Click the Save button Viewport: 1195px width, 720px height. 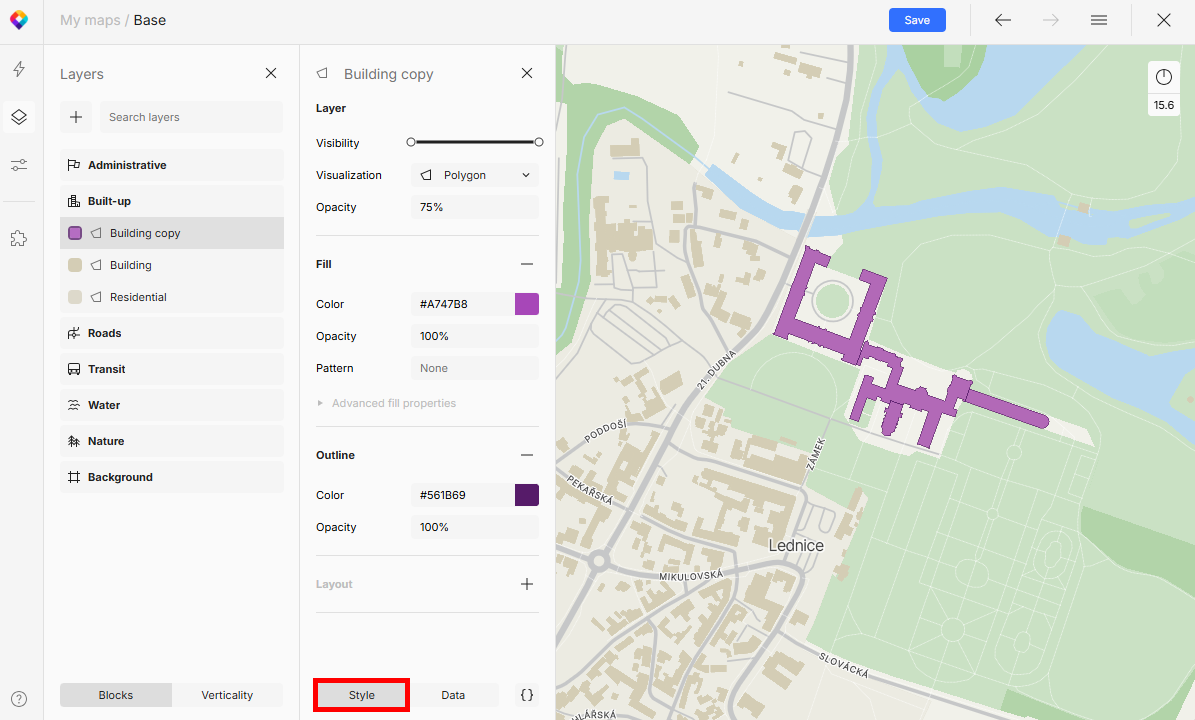pyautogui.click(x=917, y=20)
